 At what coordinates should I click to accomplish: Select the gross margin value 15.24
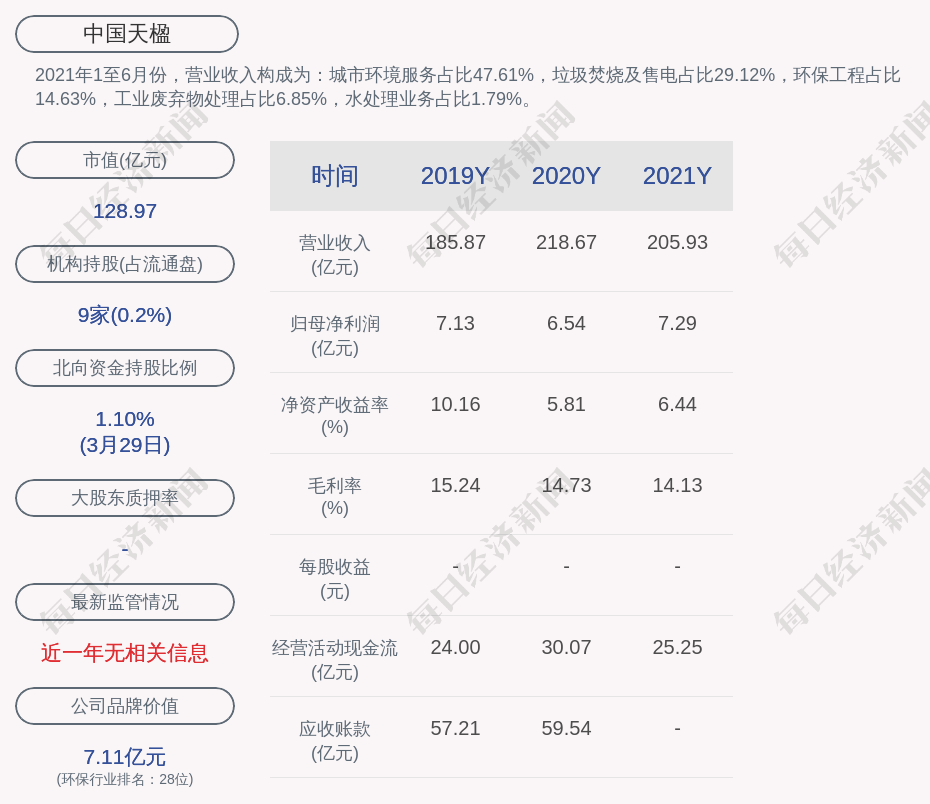[455, 485]
